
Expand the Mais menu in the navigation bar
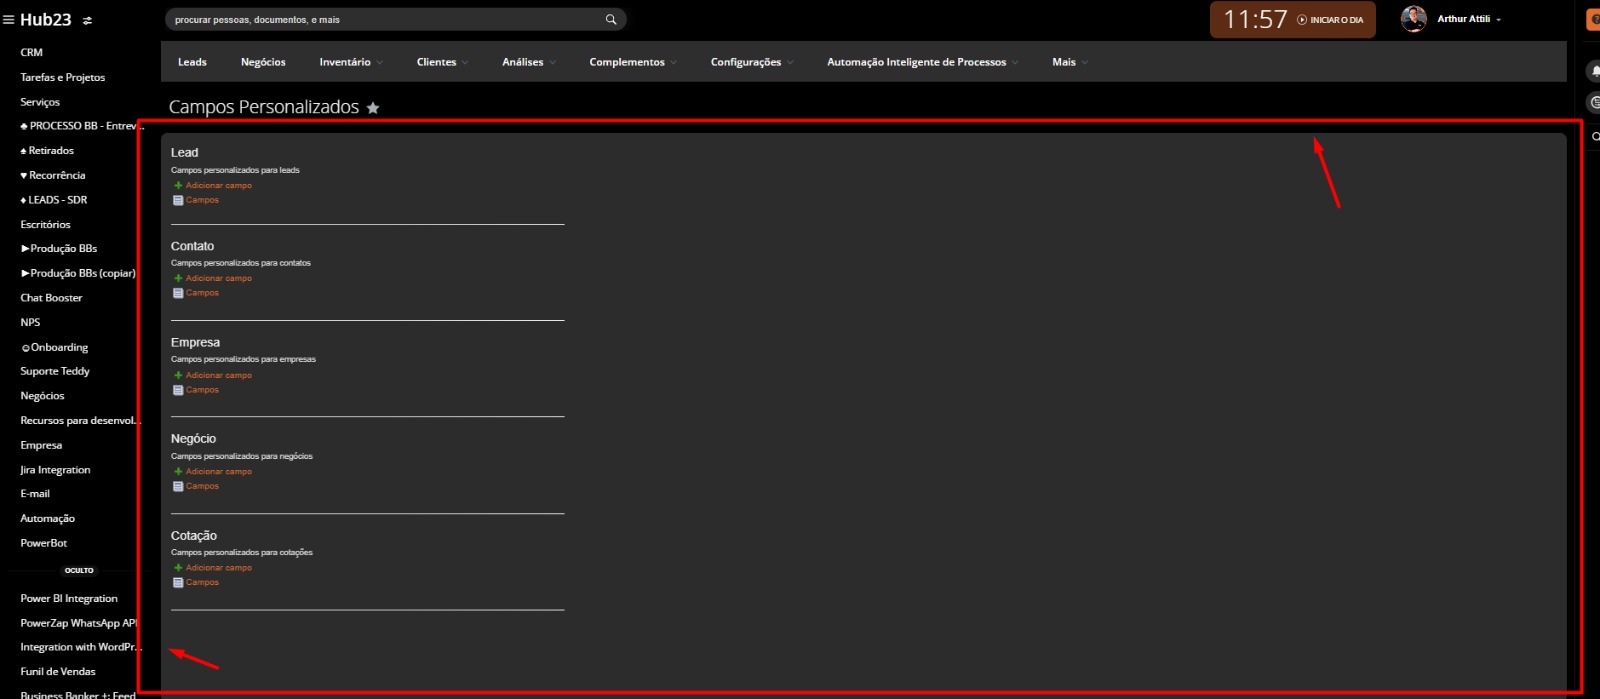1069,62
